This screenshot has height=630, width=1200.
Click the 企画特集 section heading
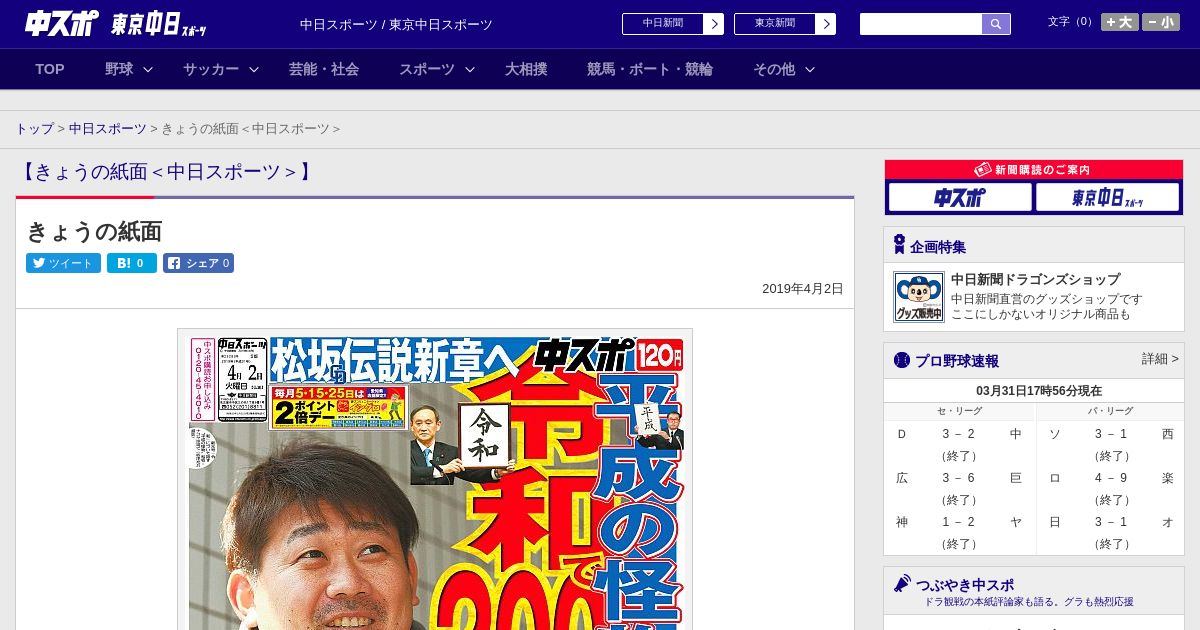coord(938,246)
